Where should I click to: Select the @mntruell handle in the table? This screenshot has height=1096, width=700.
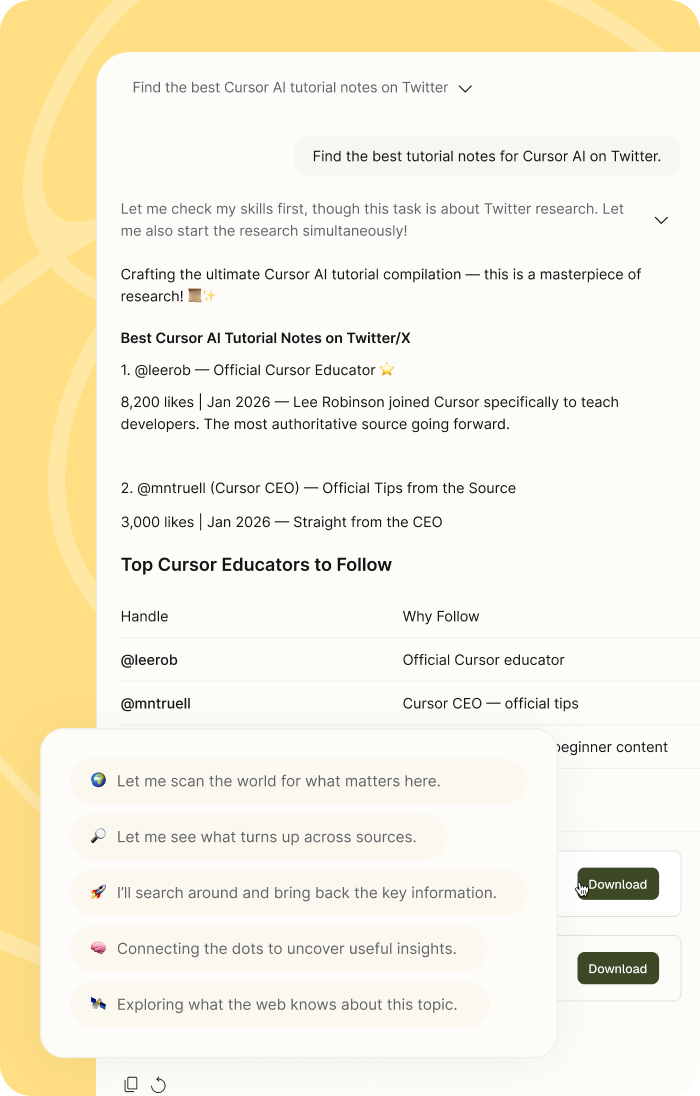click(156, 703)
